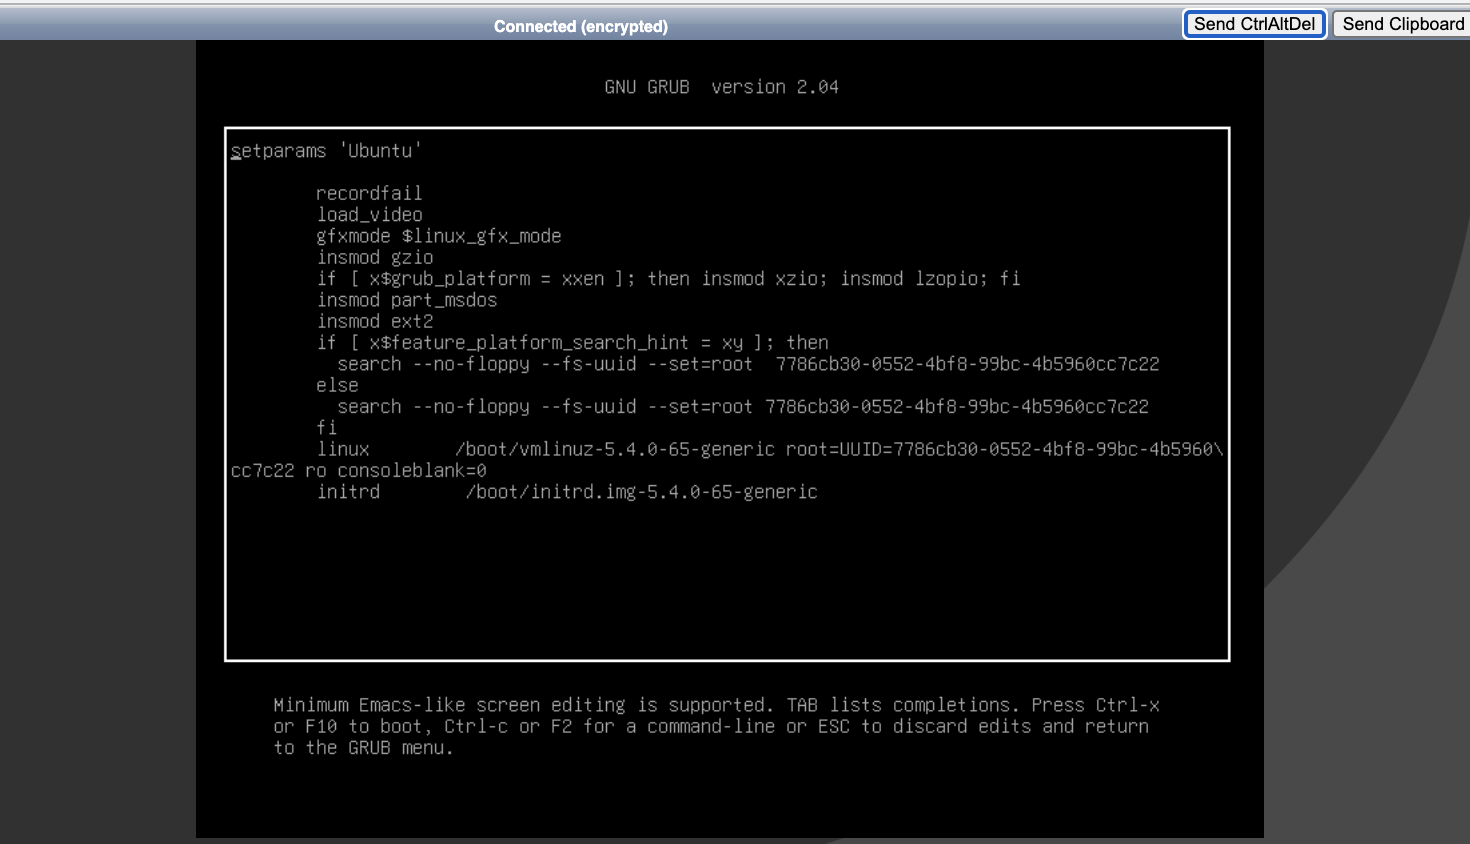Click "Ctrl-x" in the help text
Screen dimensions: 1470x844
coord(1127,705)
